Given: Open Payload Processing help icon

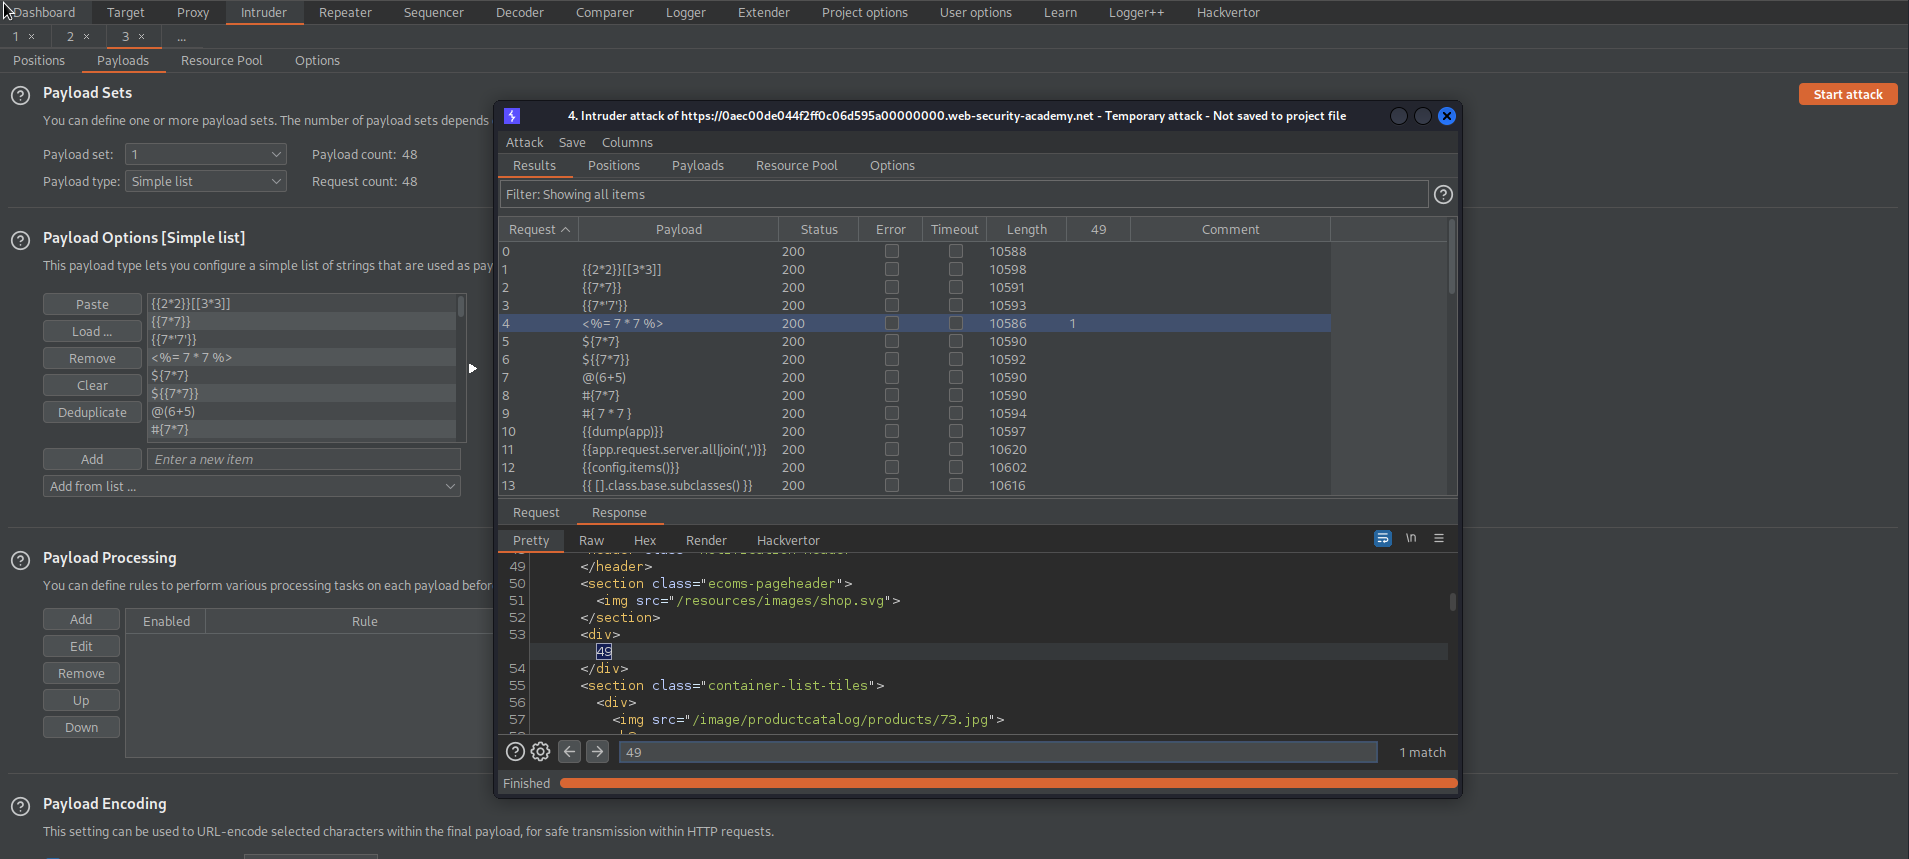Looking at the screenshot, I should (20, 561).
